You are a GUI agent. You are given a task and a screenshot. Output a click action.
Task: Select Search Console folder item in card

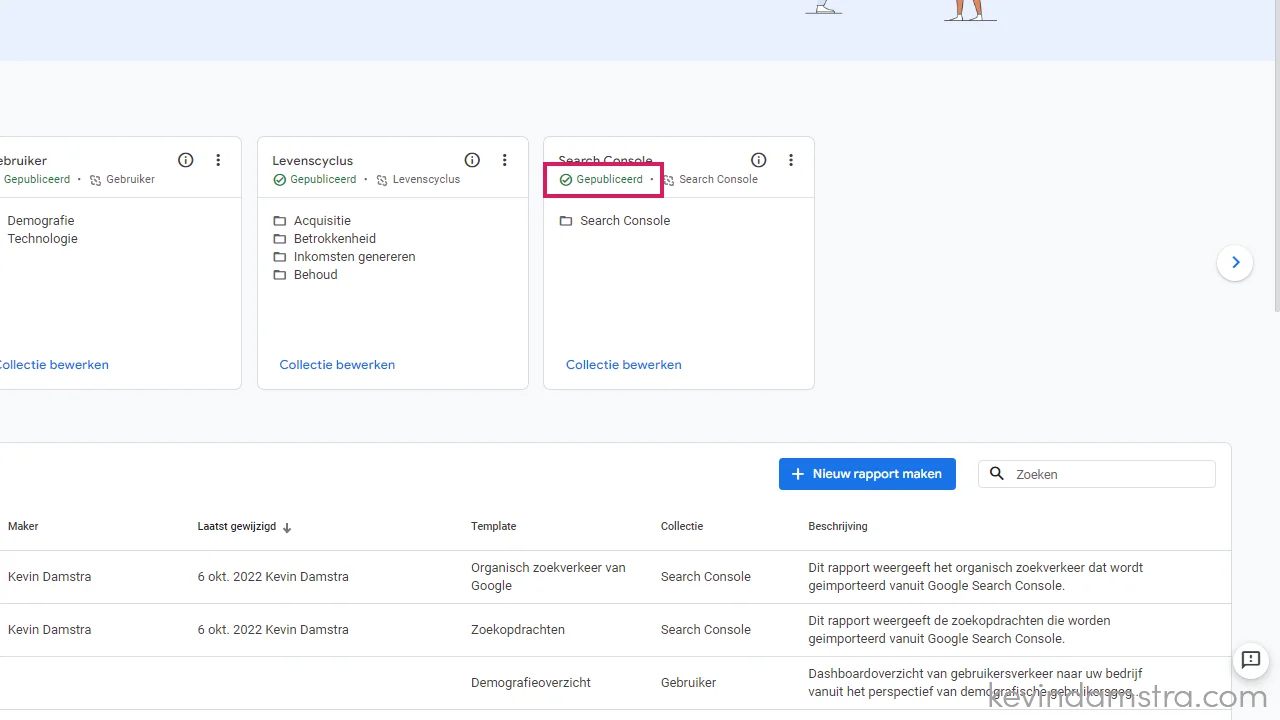(625, 221)
